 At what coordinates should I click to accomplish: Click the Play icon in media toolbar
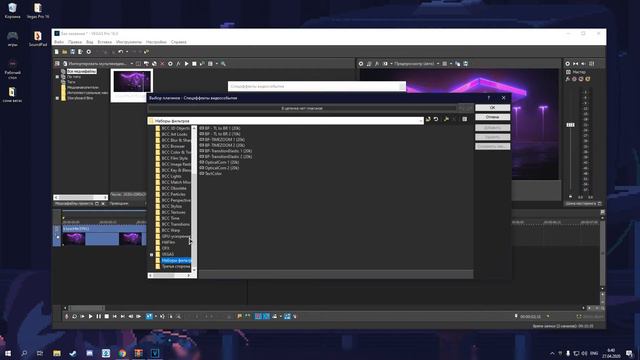[187, 64]
